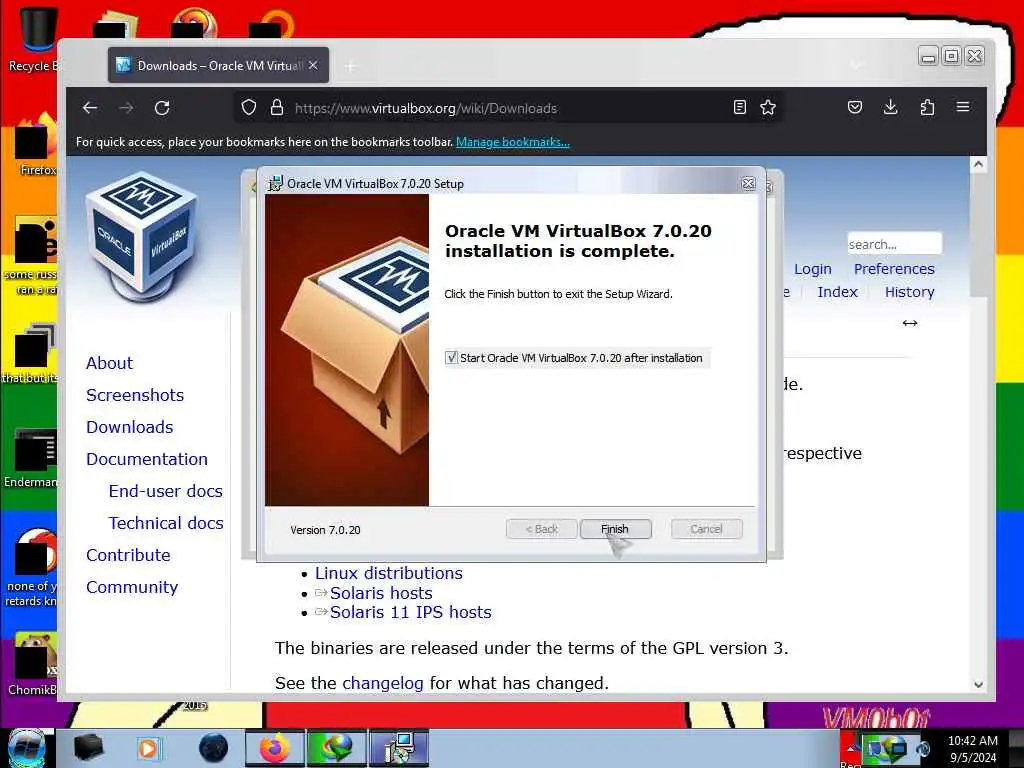1024x768 pixels.
Task: Open the Firefox extensions puzzle icon
Action: pos(927,107)
